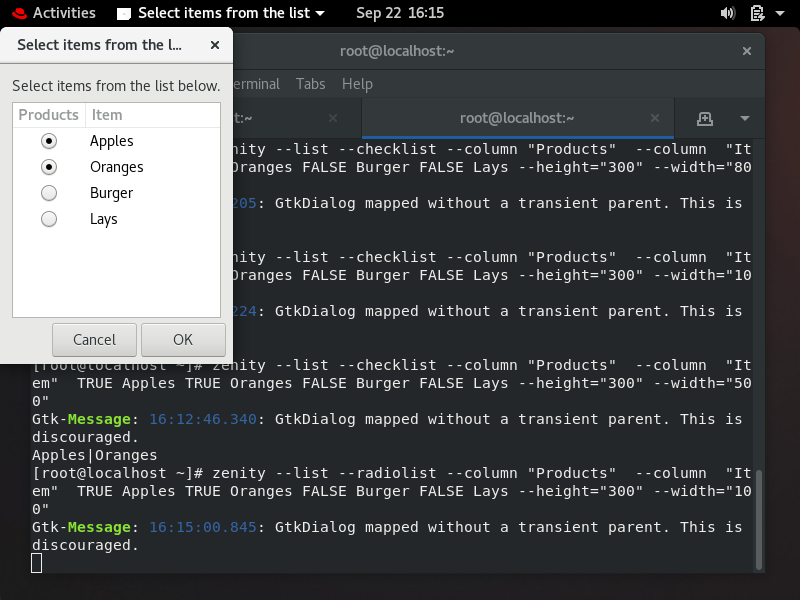The height and width of the screenshot is (600, 800).
Task: Open the Tabs menu
Action: [x=310, y=84]
